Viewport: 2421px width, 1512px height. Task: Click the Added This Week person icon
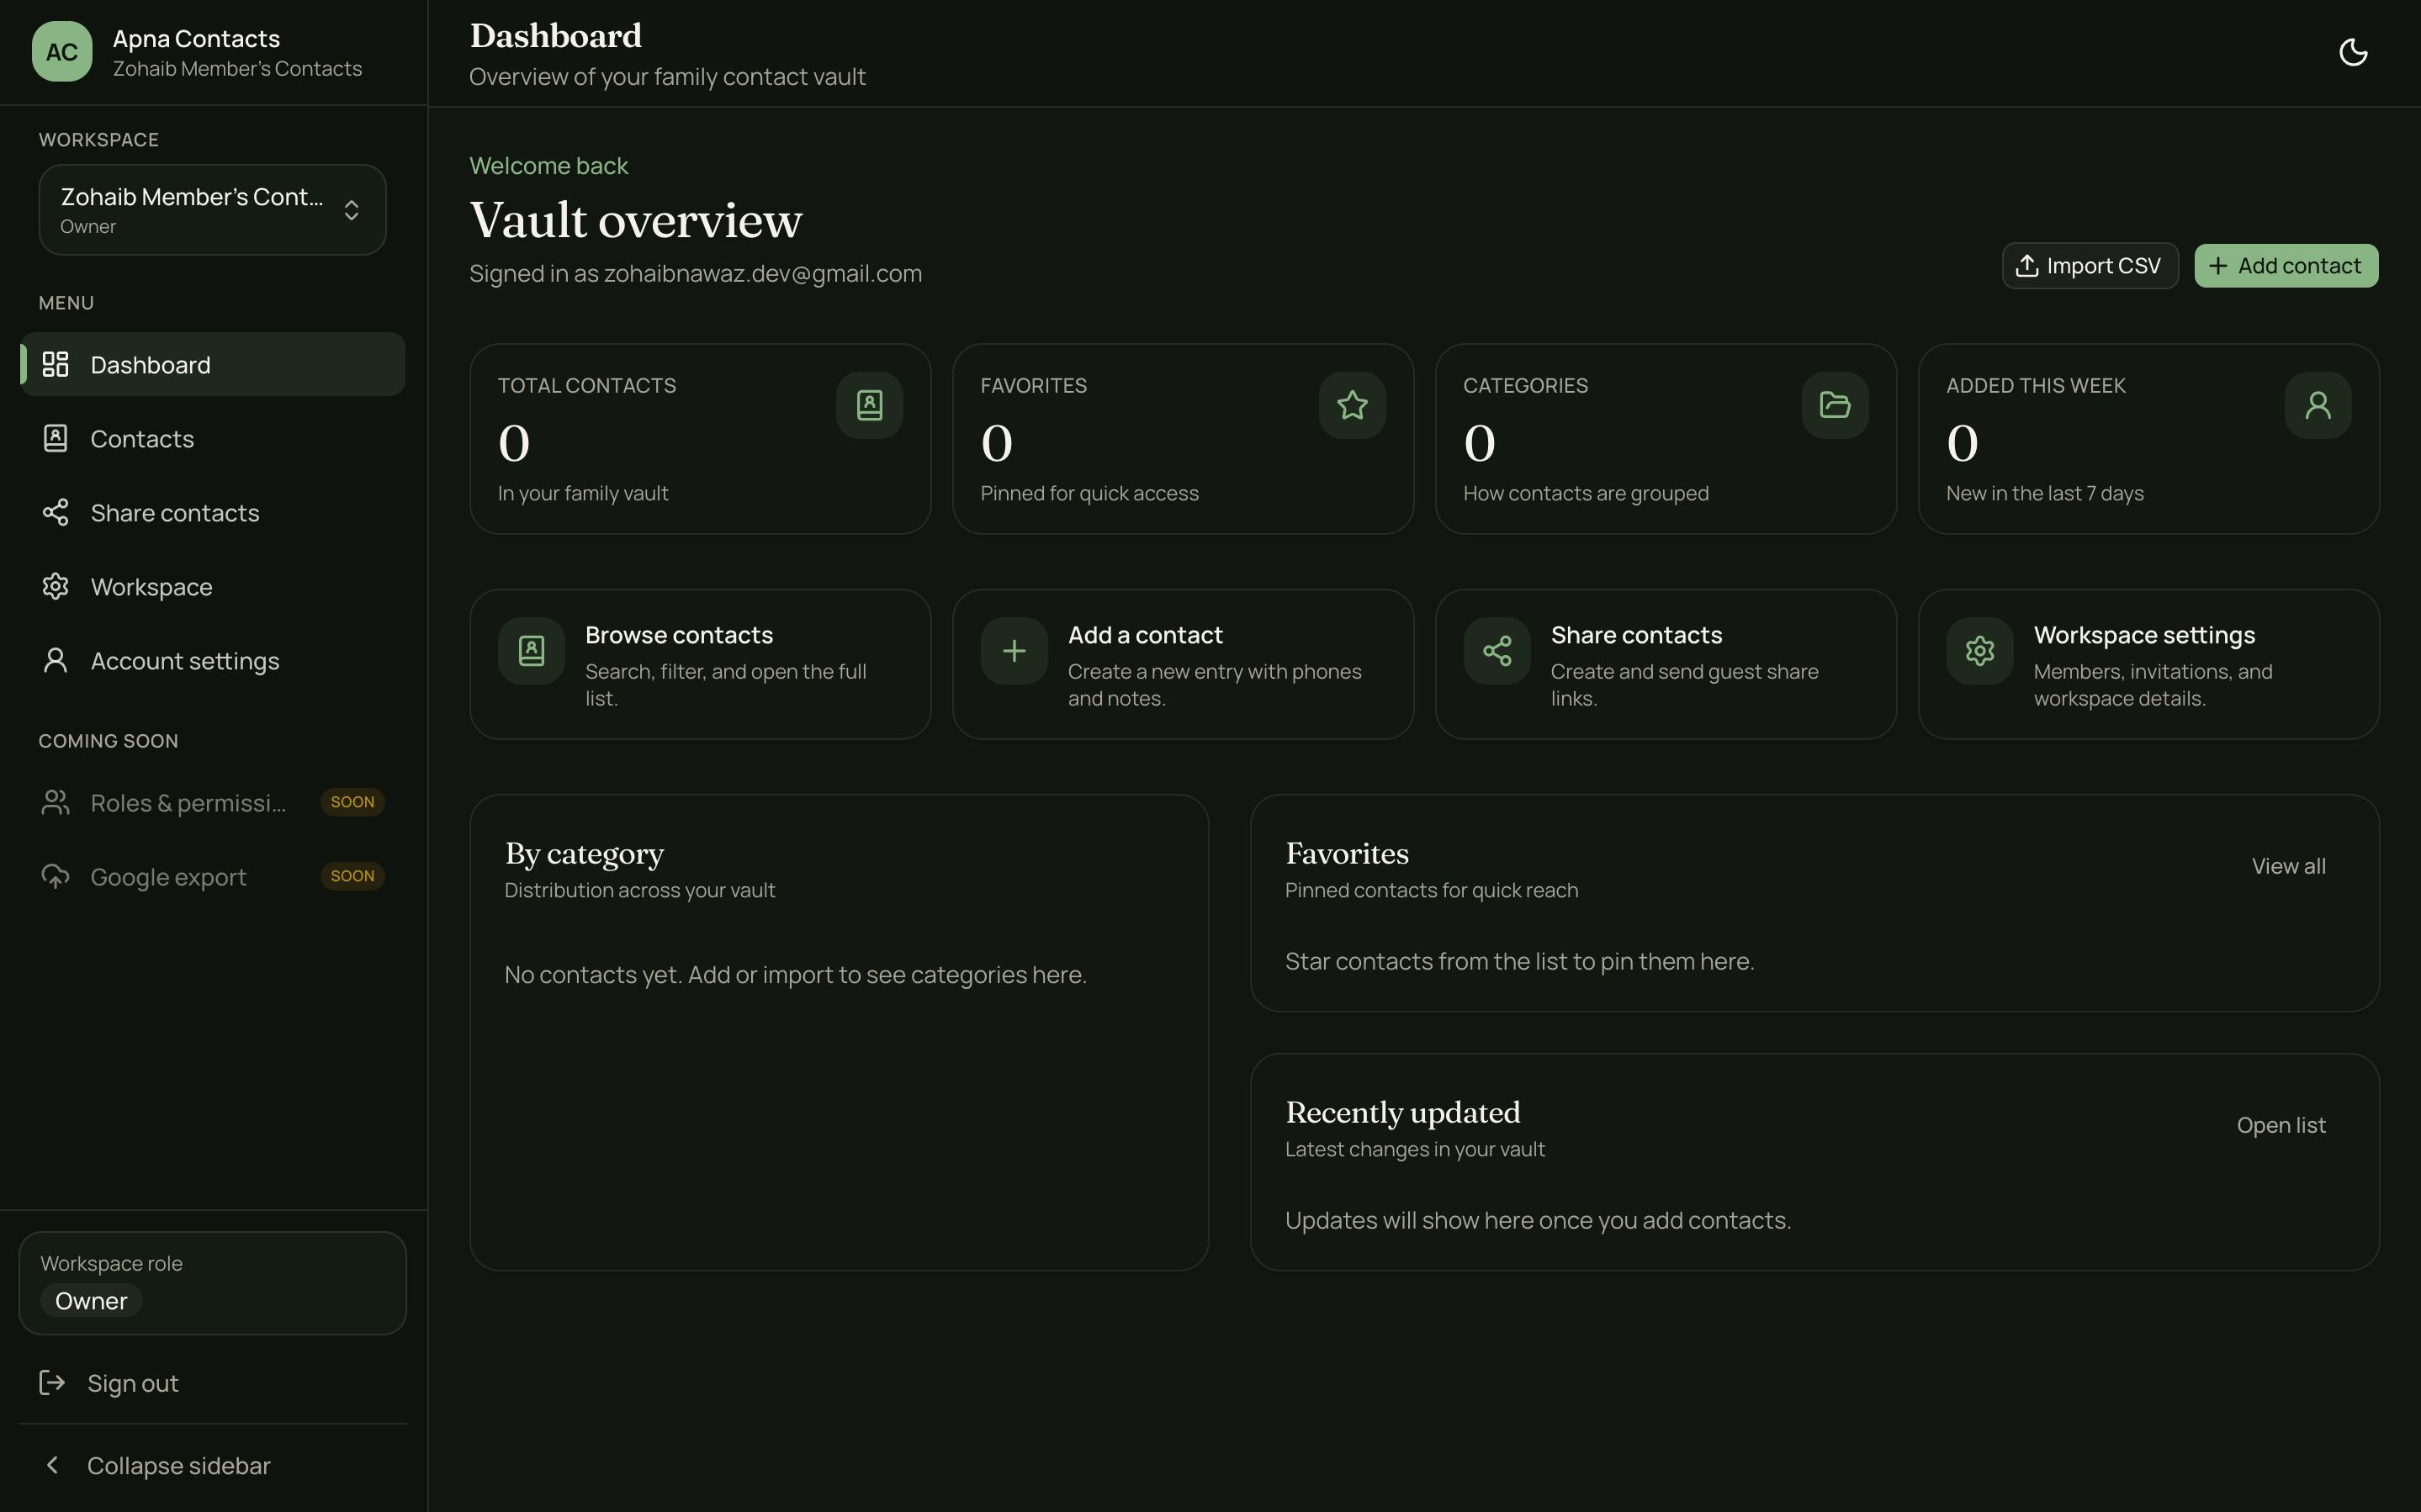click(2318, 405)
